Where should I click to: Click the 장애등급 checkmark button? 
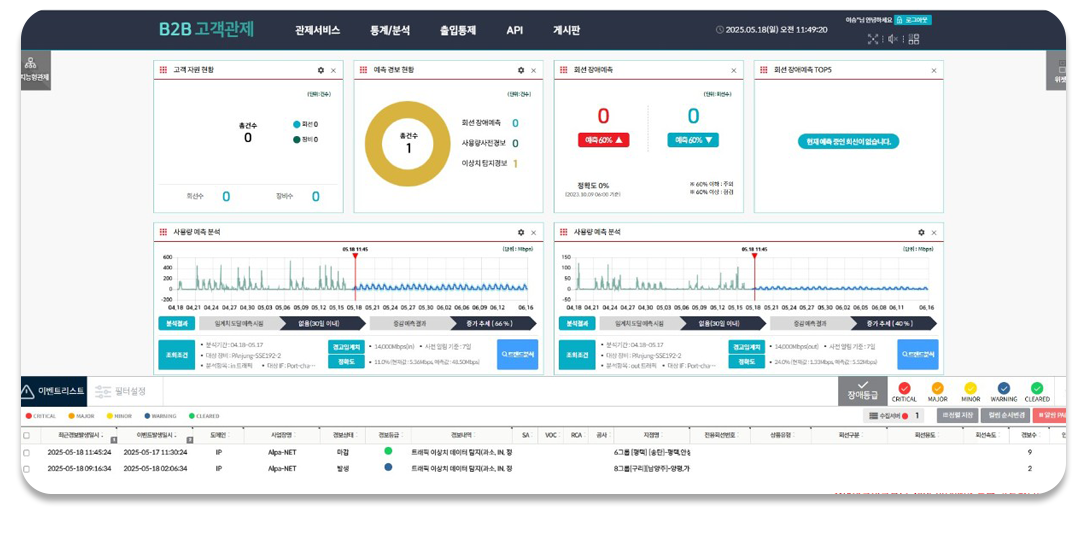[862, 391]
